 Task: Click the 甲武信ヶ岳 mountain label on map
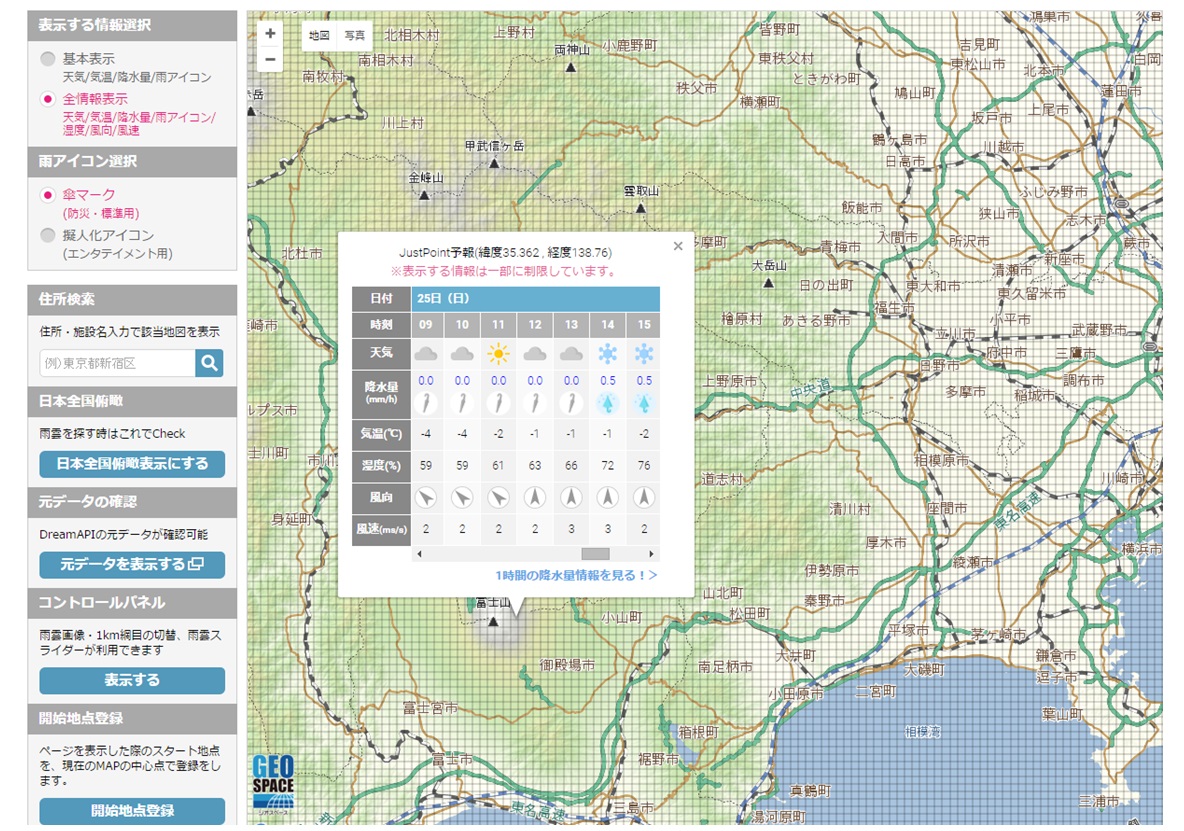coord(495,146)
